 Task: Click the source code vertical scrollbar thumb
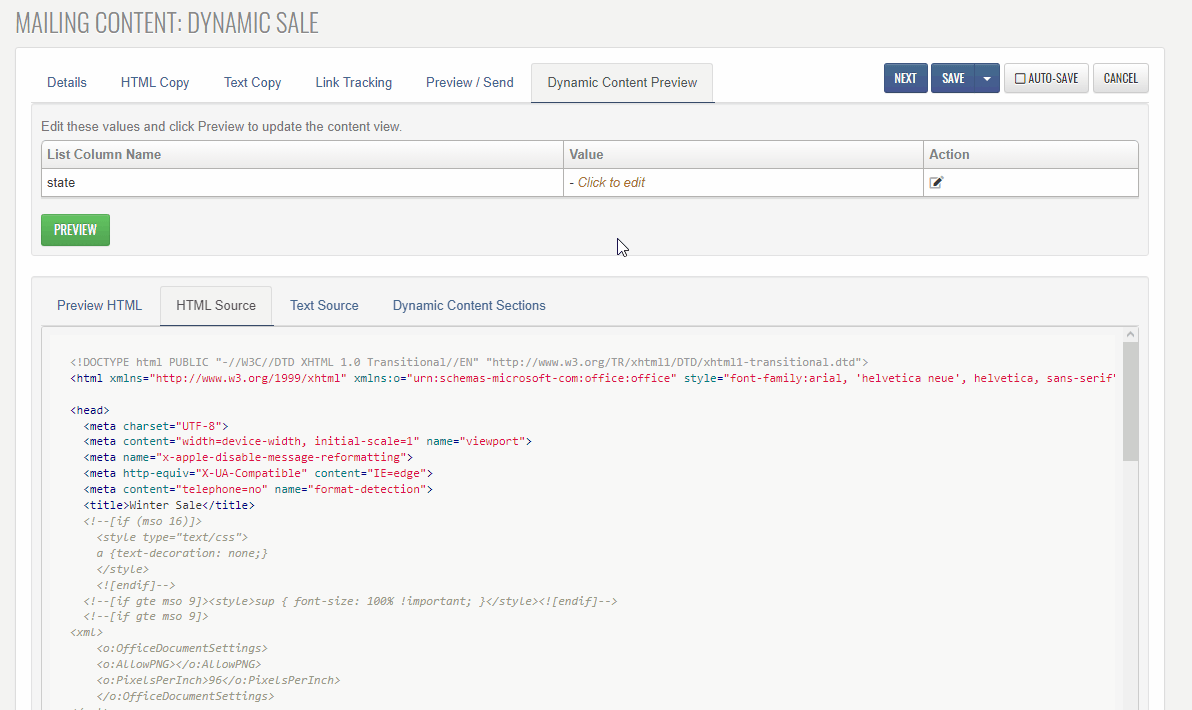(x=1130, y=400)
